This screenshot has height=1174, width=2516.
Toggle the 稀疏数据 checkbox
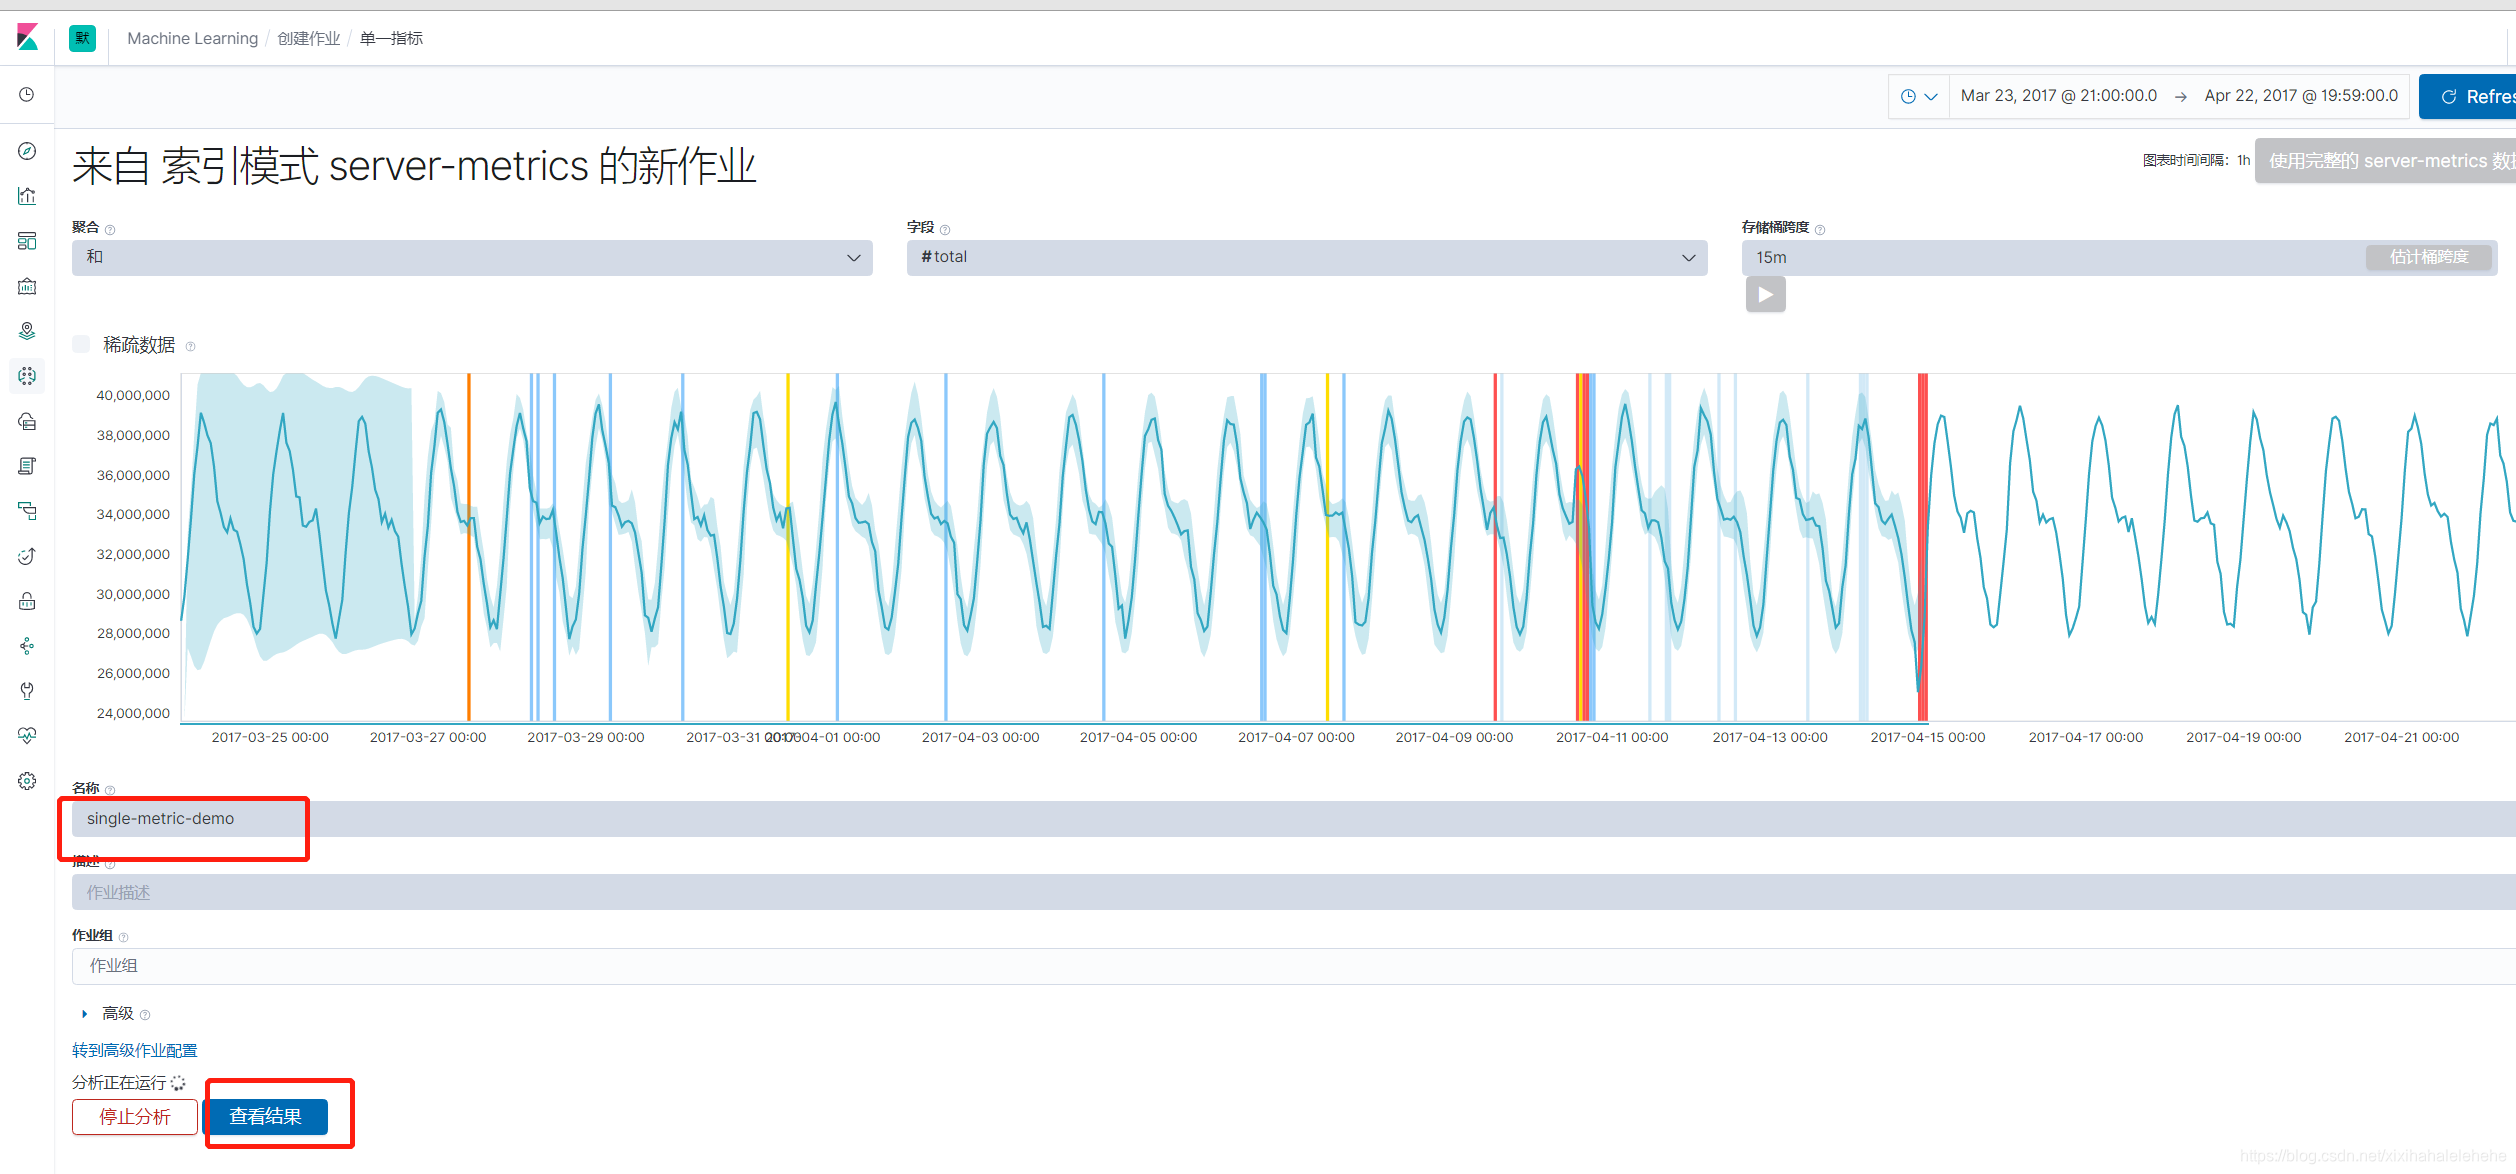(81, 344)
